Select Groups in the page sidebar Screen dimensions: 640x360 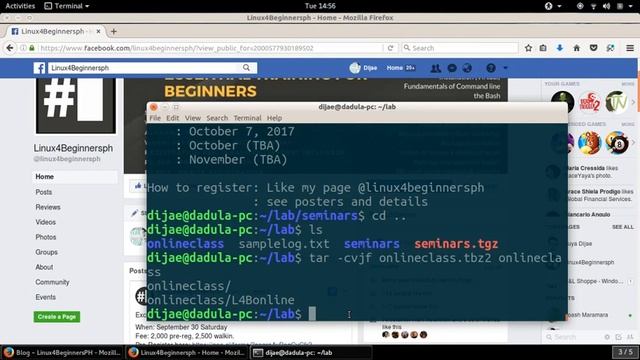(x=46, y=252)
